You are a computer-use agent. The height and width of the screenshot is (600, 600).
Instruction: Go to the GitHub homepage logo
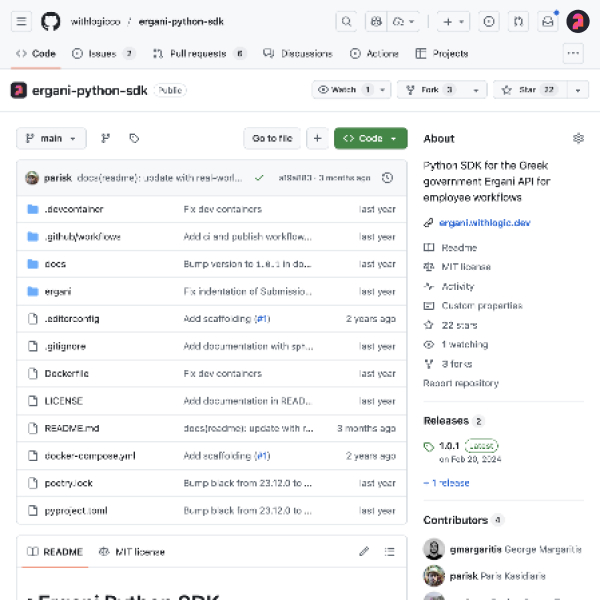coord(51,21)
